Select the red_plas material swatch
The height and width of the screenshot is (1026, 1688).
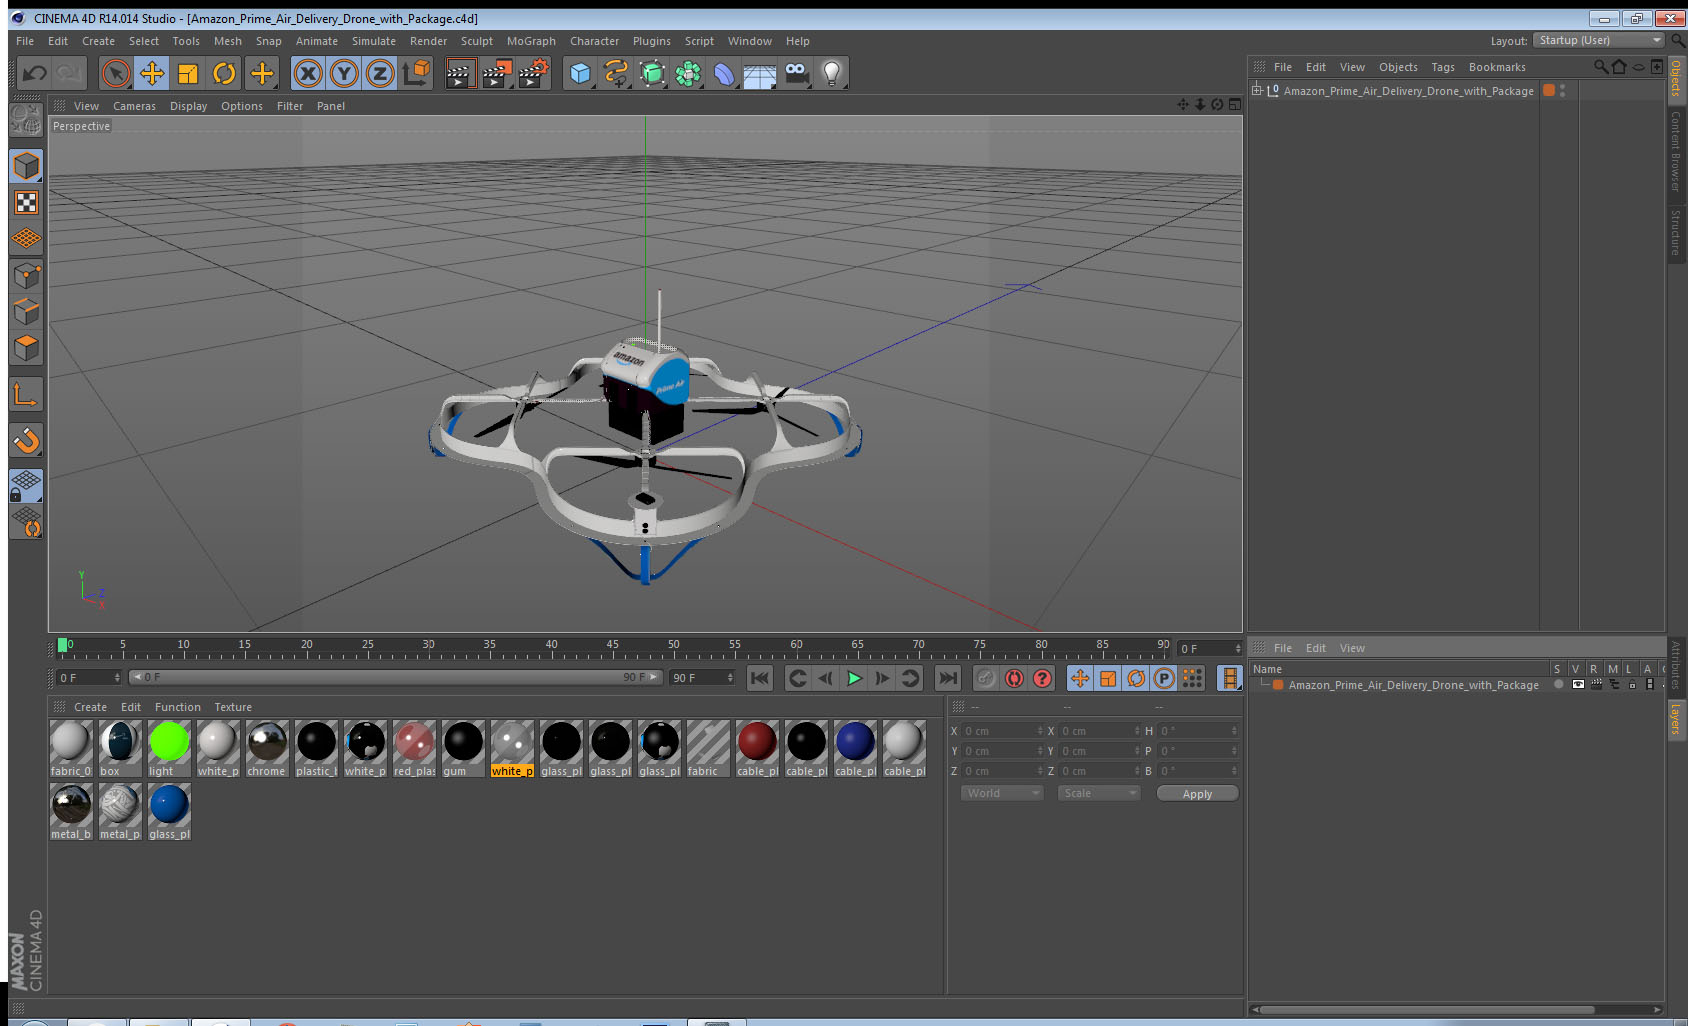414,748
